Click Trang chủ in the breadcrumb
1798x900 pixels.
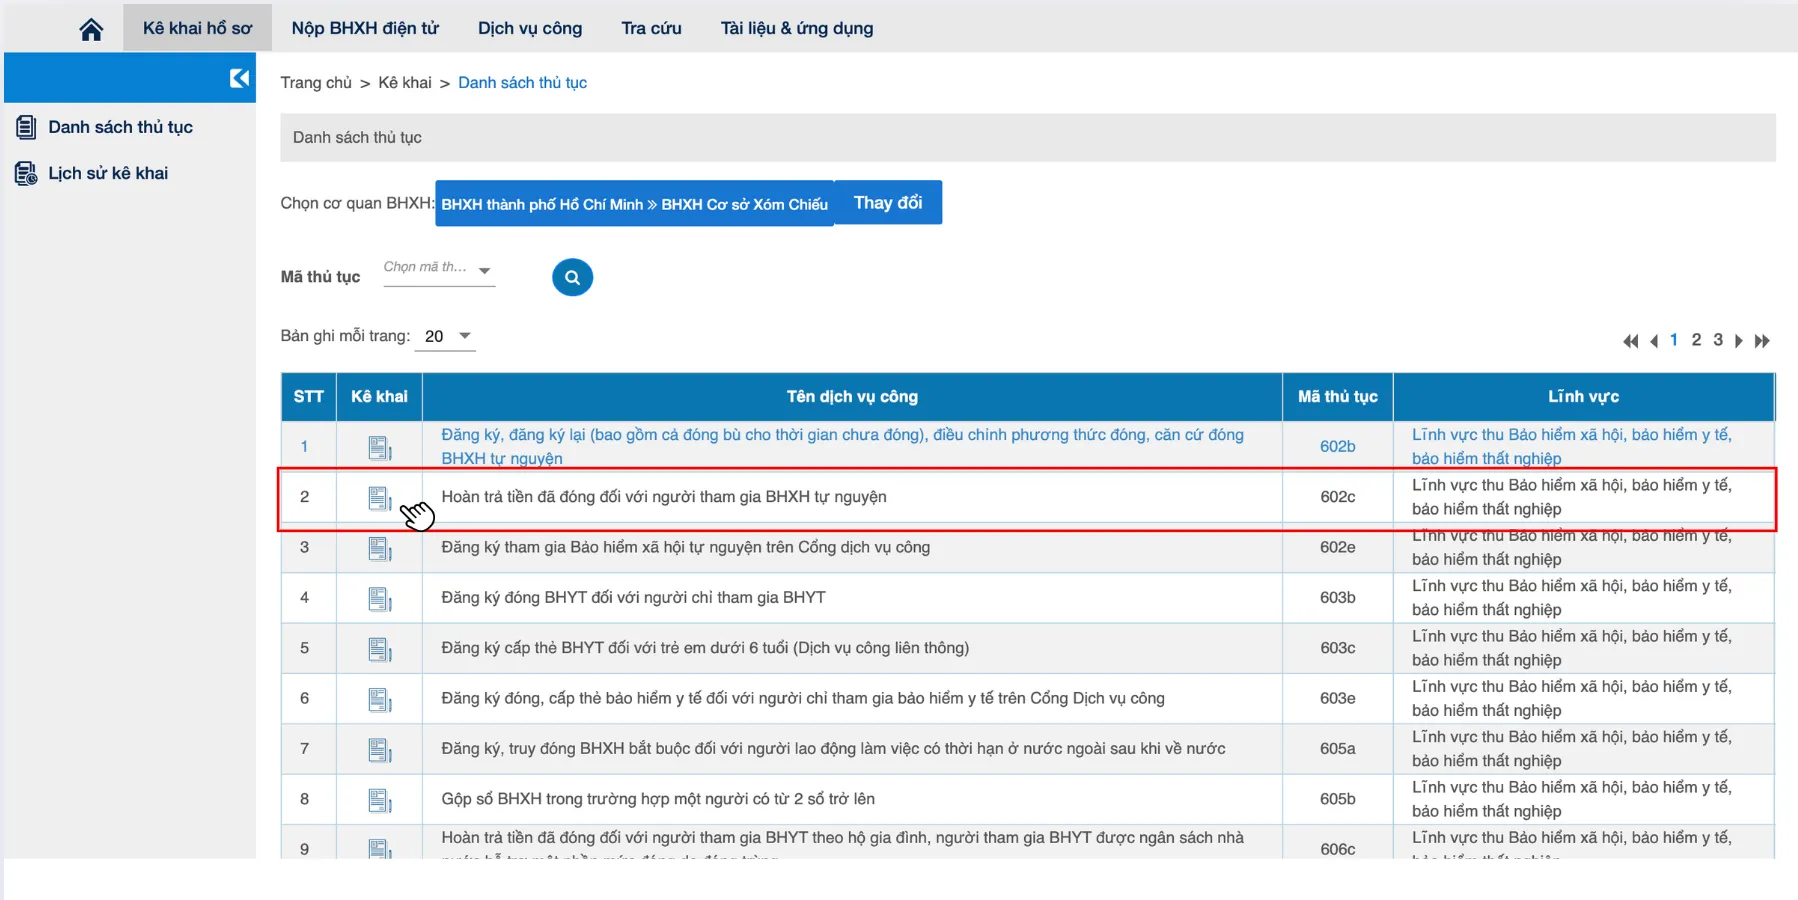coord(316,83)
